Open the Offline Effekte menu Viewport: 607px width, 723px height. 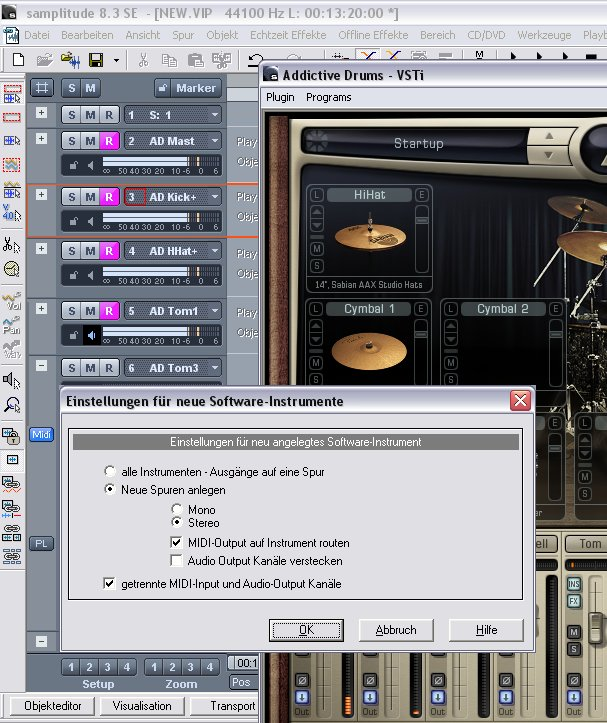(x=373, y=35)
